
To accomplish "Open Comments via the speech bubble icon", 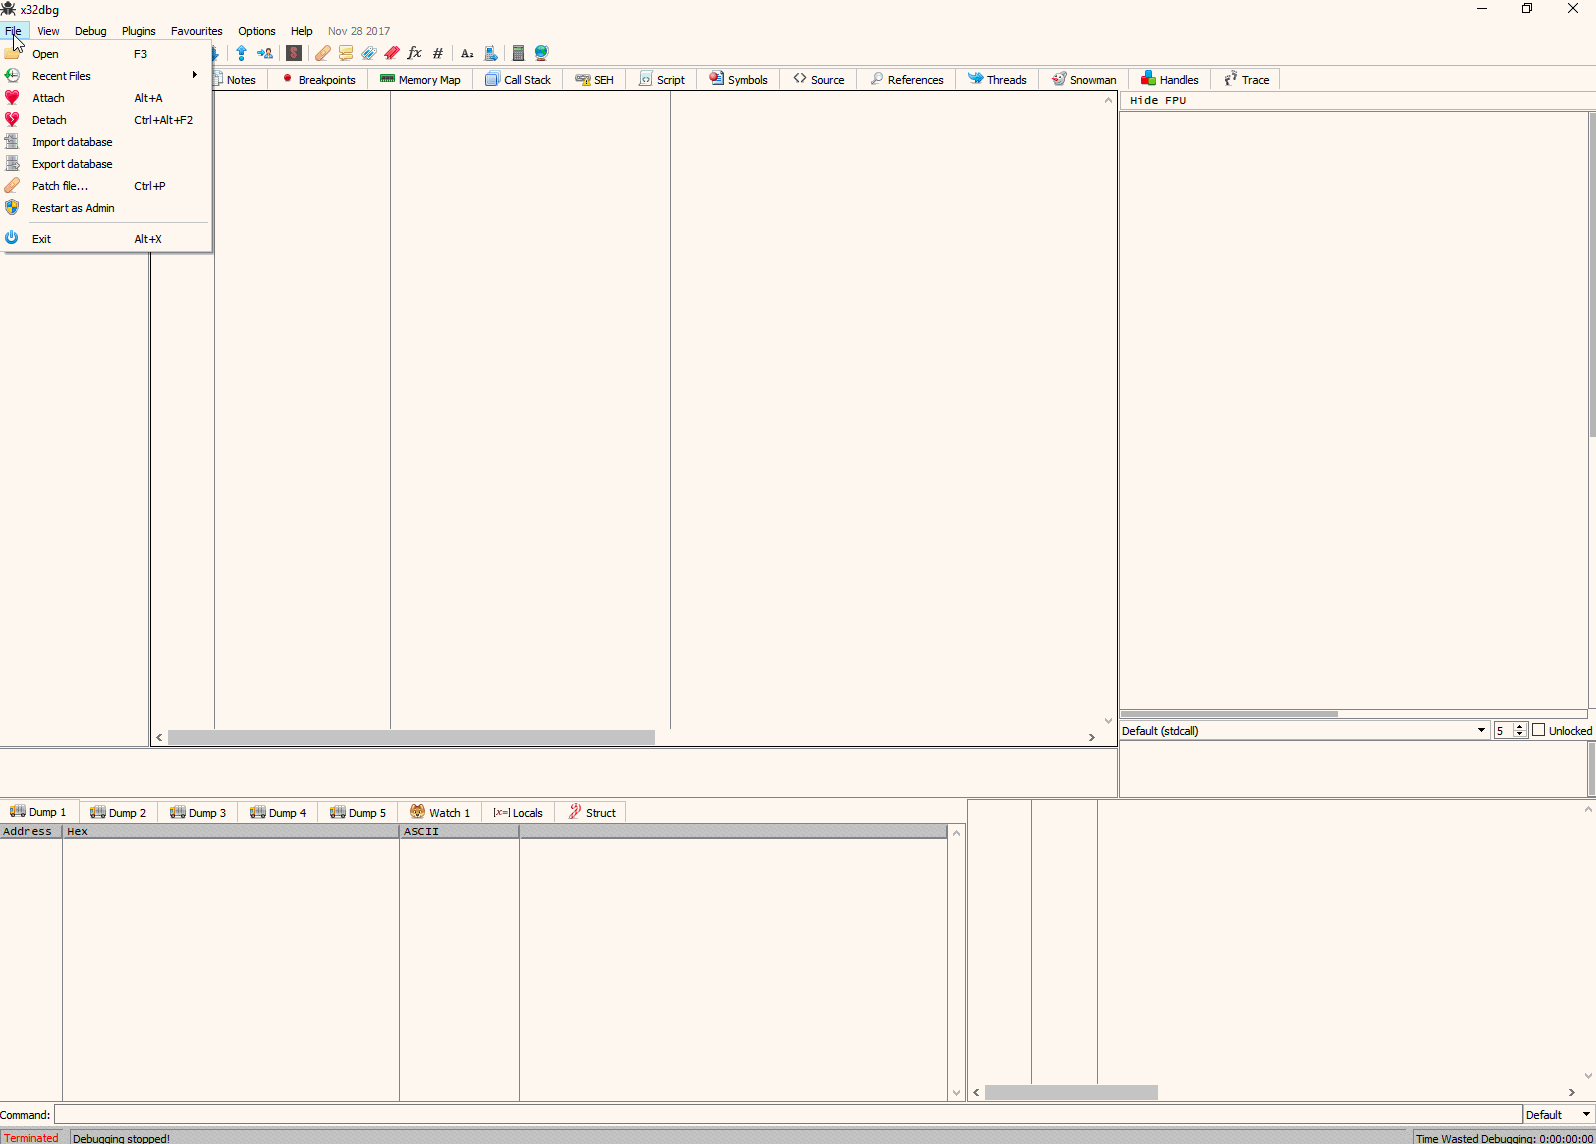I will (x=346, y=53).
